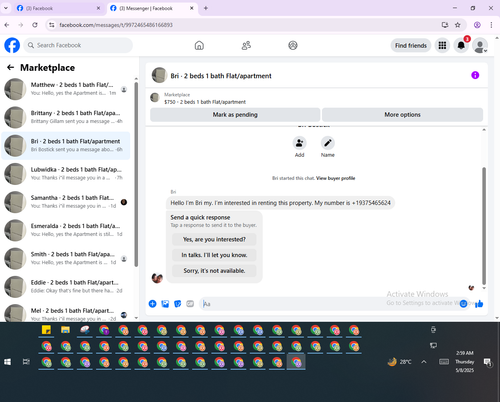Choose a sticker icon in composer
The image size is (500, 402).
tap(178, 304)
